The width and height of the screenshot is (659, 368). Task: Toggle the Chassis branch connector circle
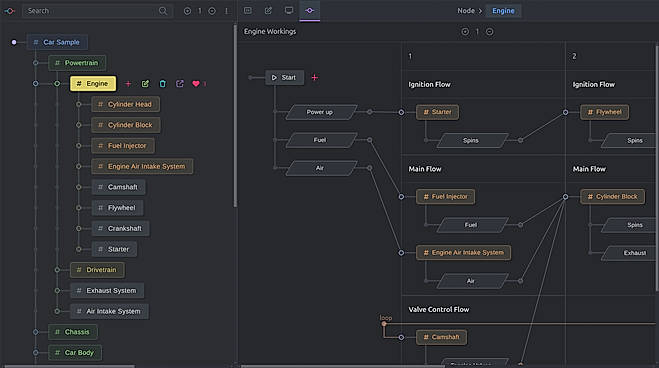coord(36,332)
